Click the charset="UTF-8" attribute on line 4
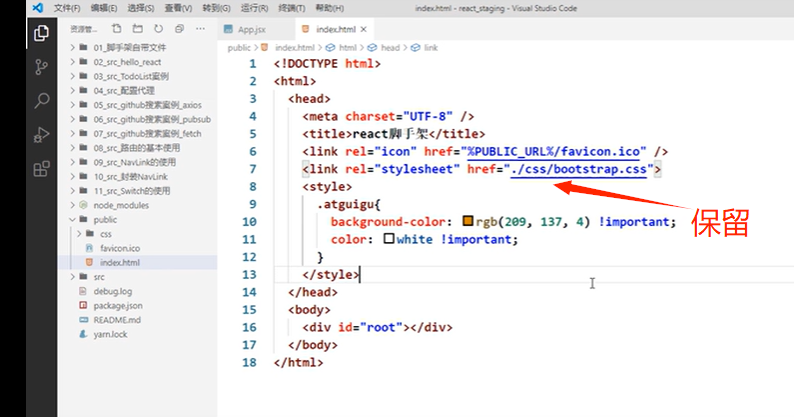The image size is (794, 417). tap(399, 117)
